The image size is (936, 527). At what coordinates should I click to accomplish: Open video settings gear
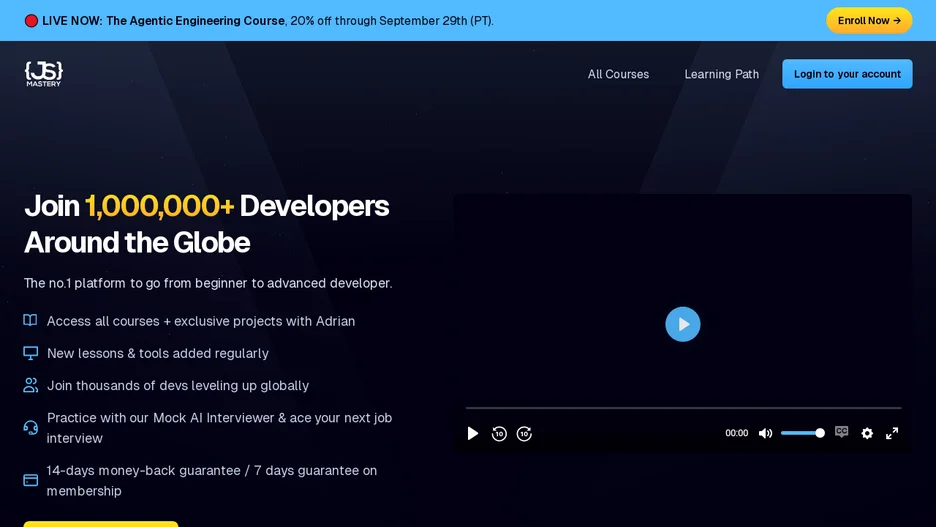867,433
